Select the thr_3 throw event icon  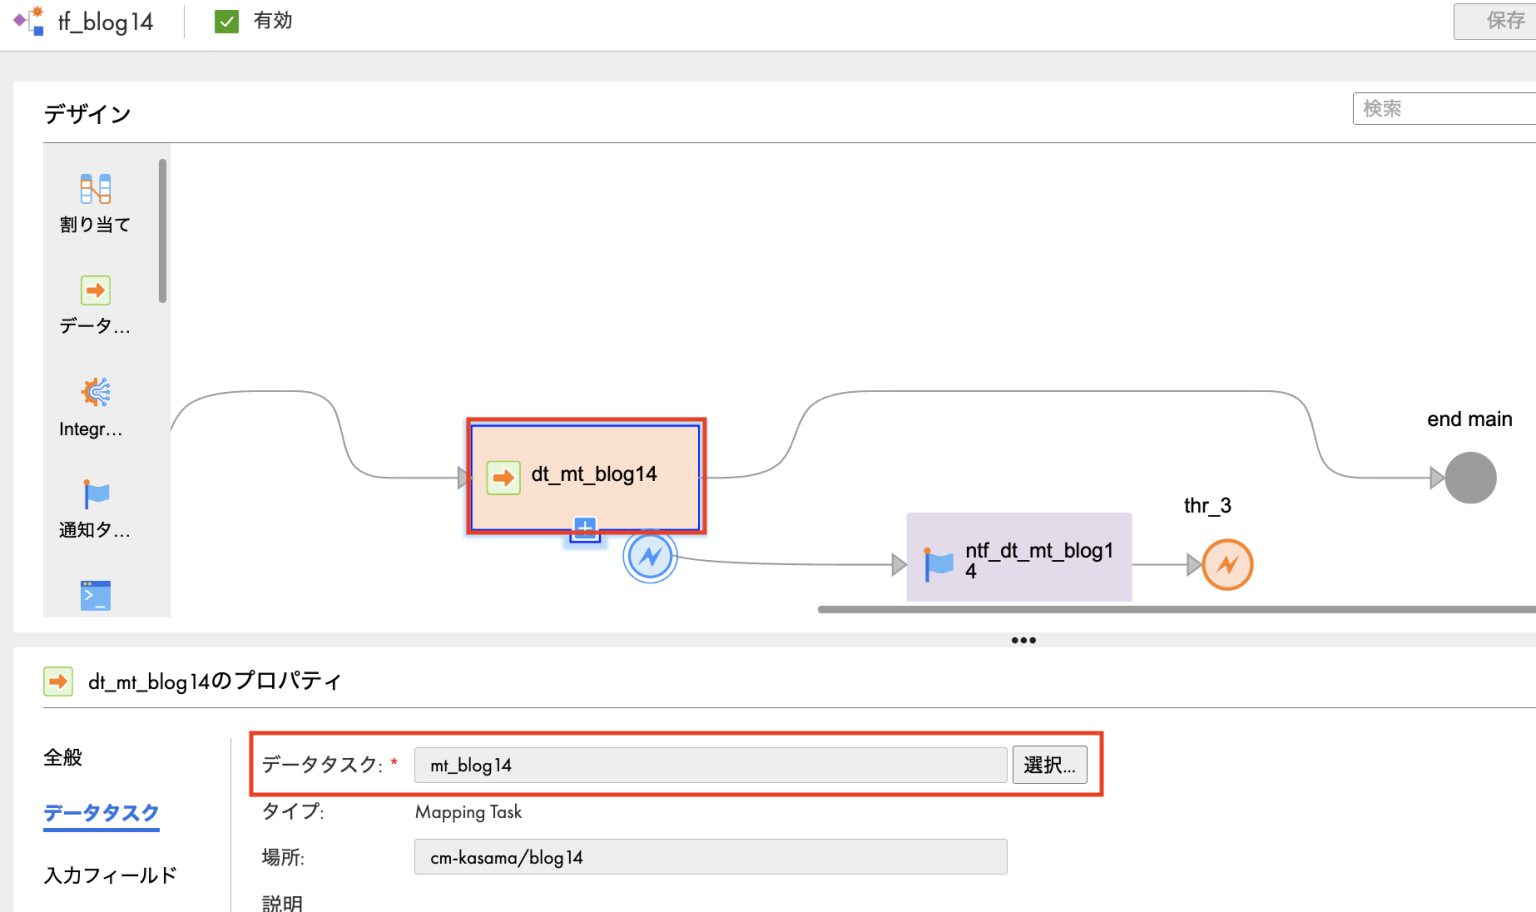click(1227, 565)
